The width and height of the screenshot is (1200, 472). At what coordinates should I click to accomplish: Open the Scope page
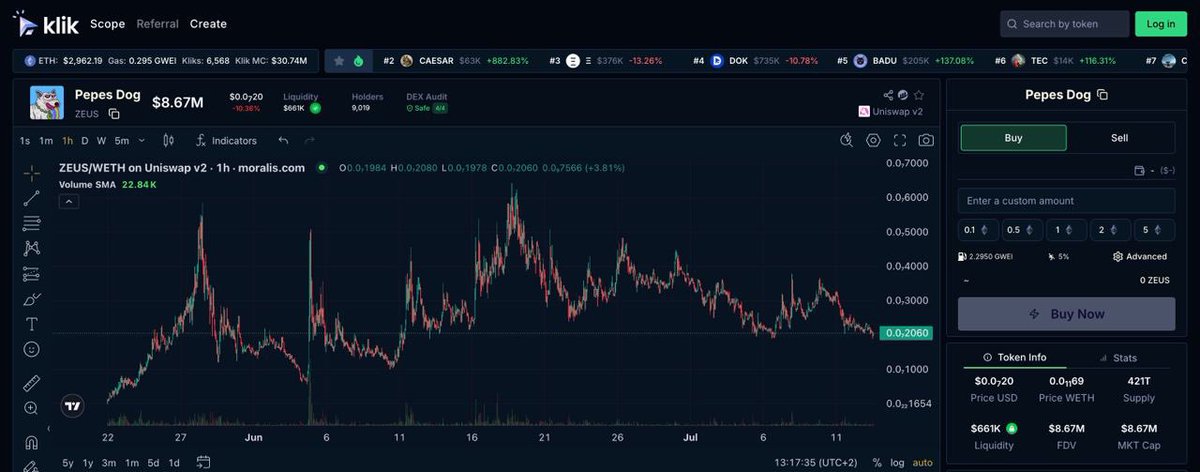pyautogui.click(x=107, y=24)
